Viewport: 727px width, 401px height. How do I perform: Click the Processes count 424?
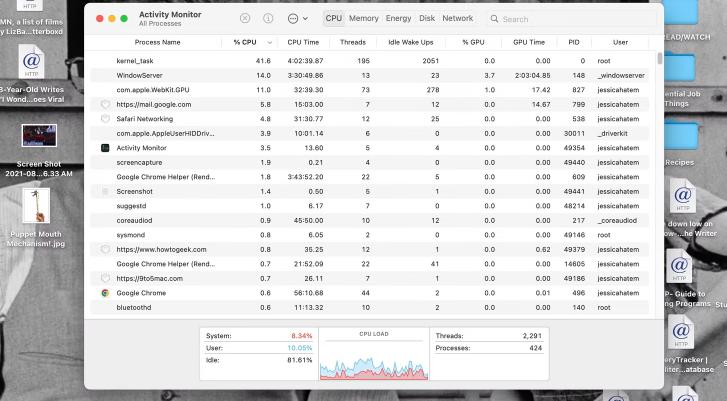click(536, 348)
